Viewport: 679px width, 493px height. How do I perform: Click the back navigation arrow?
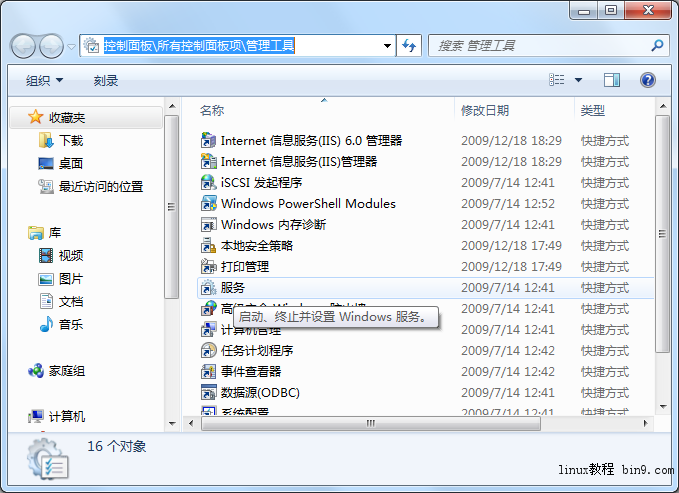pos(23,46)
